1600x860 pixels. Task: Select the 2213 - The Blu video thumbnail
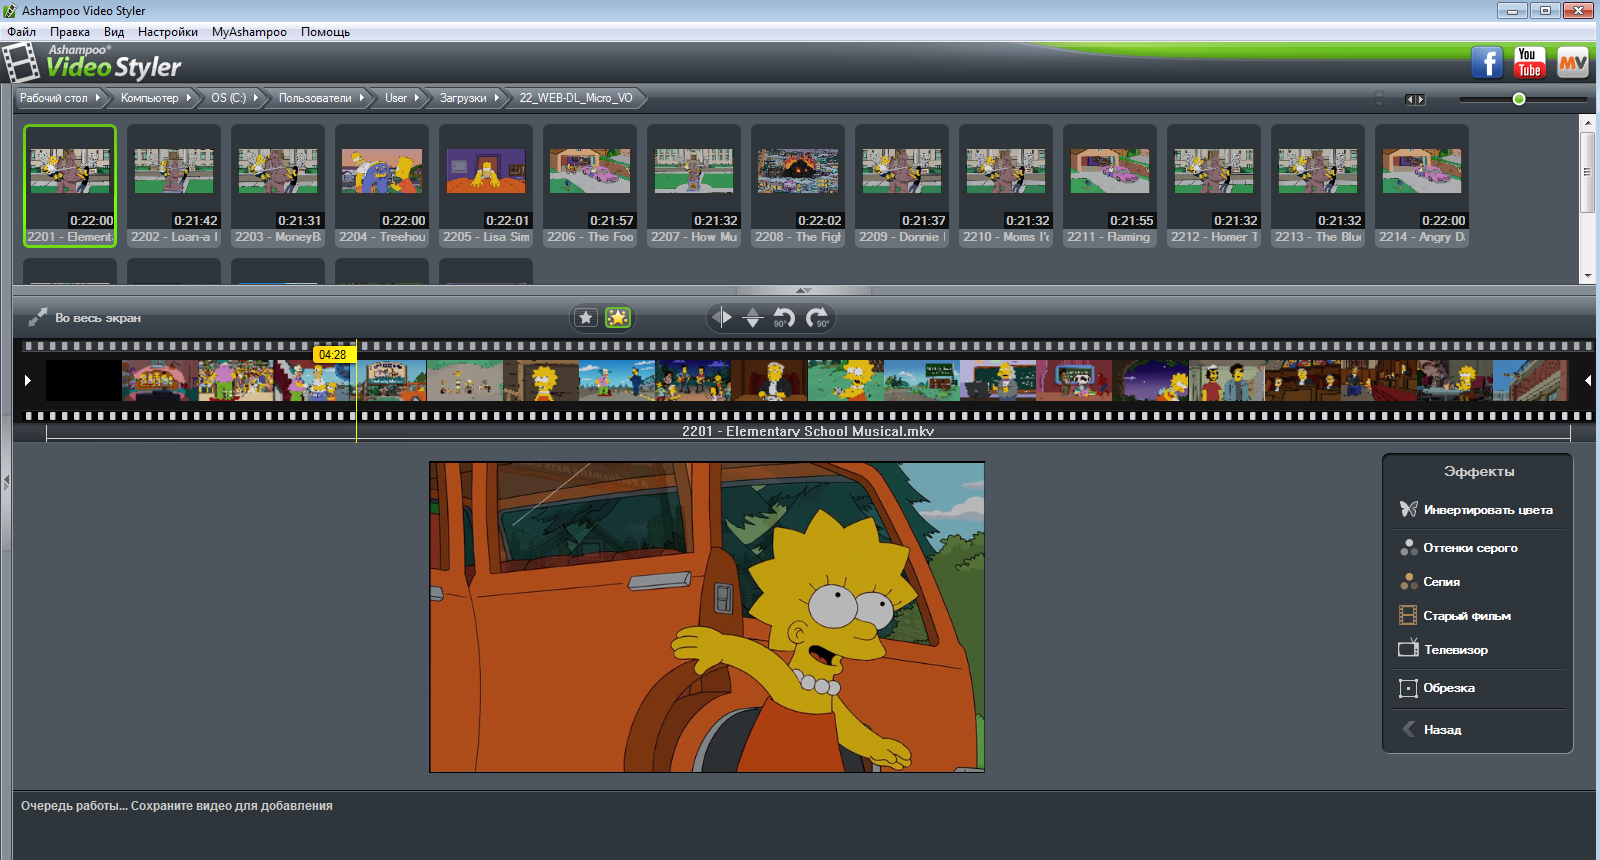click(1318, 186)
